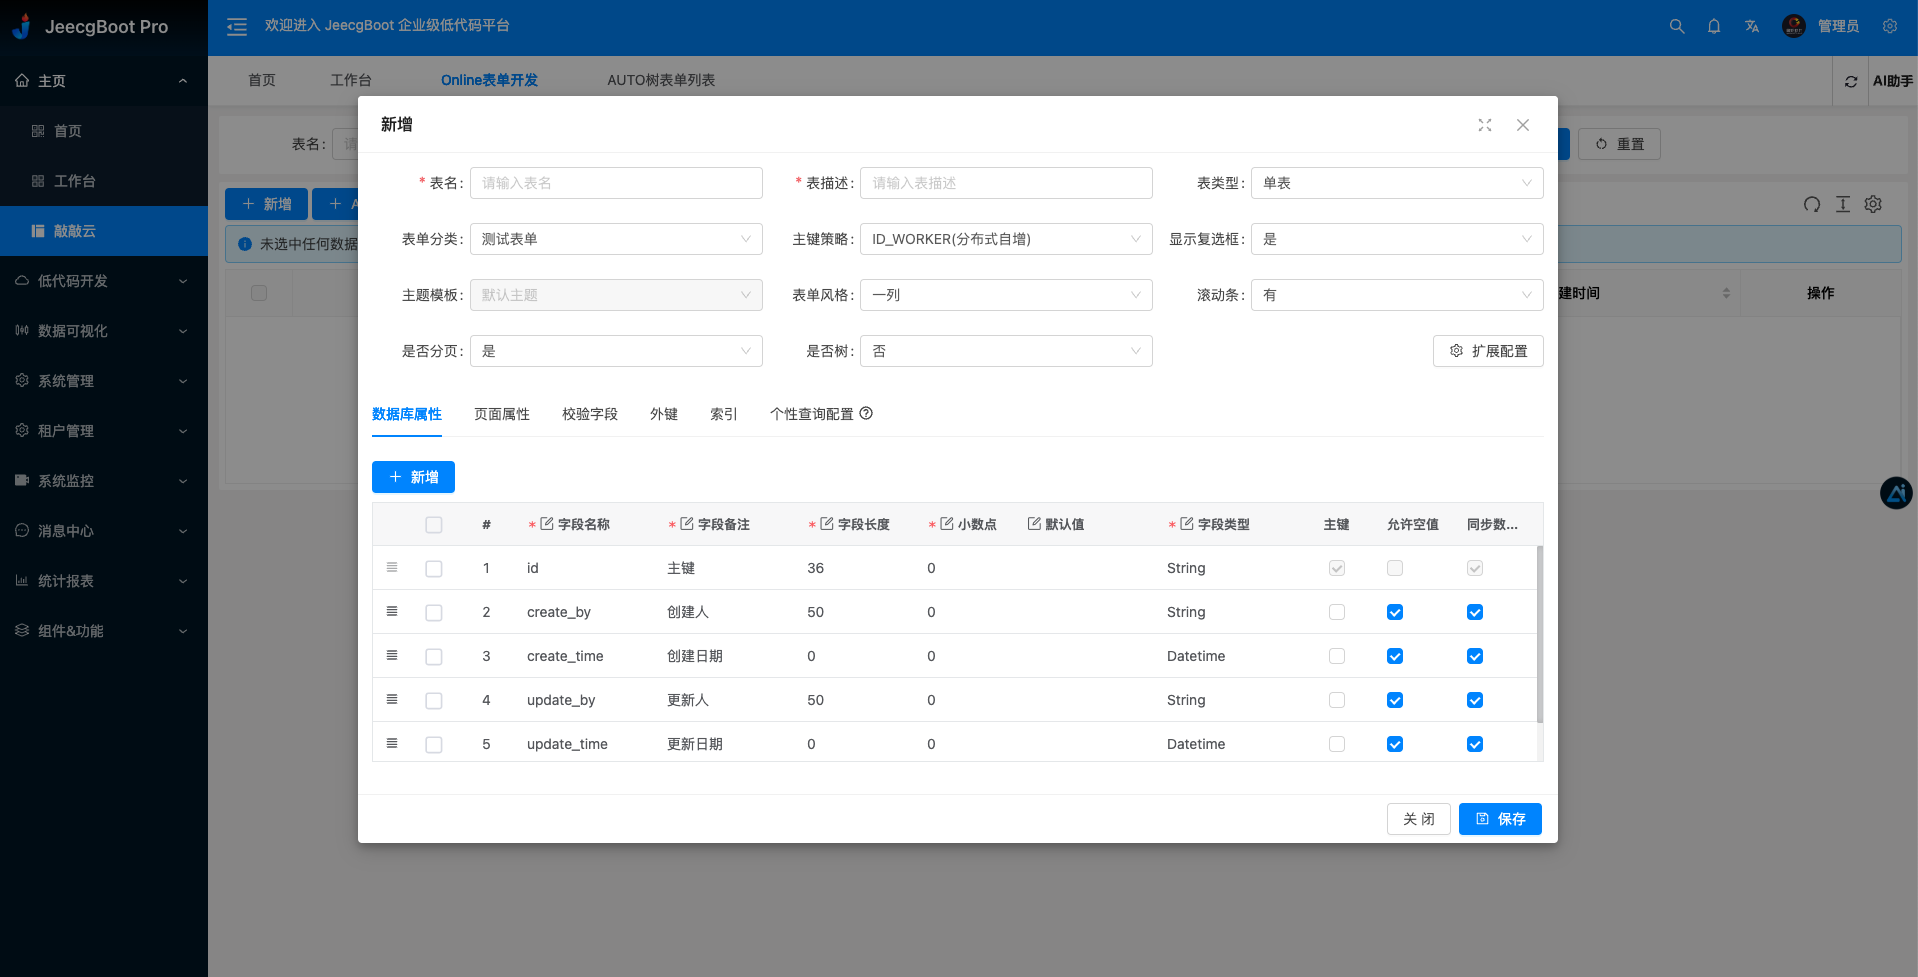Open the 是否树 dropdown
The height and width of the screenshot is (977, 1918).
tap(1006, 351)
